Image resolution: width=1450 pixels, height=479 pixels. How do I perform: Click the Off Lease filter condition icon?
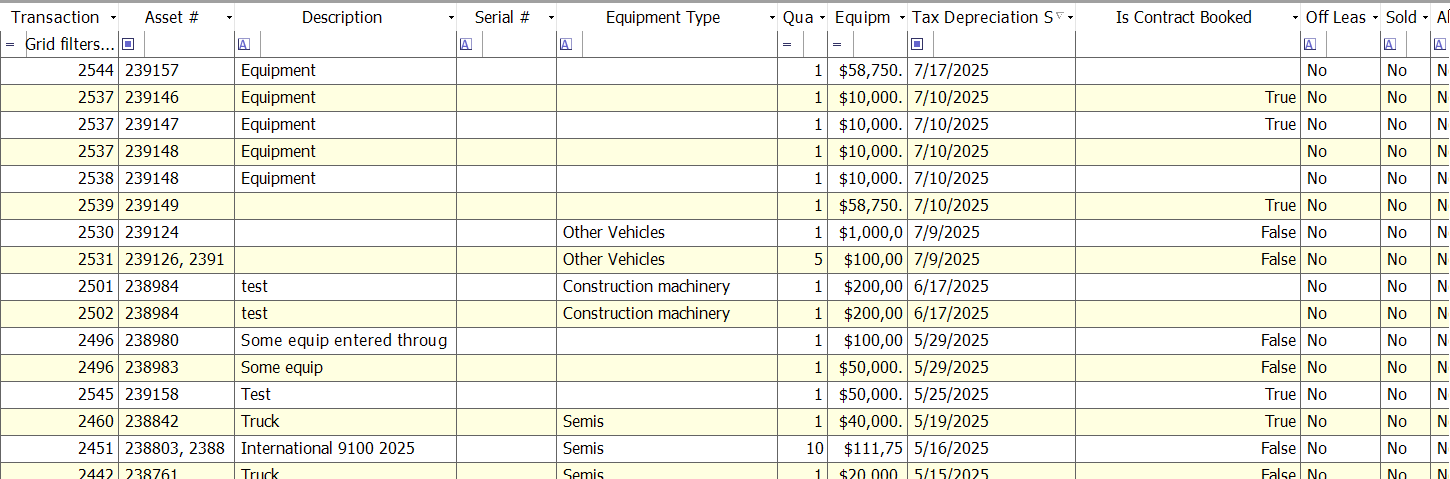pos(1310,44)
